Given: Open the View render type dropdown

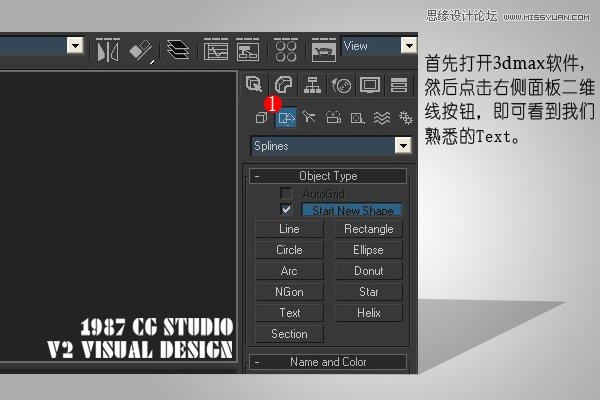Looking at the screenshot, I should (408, 46).
